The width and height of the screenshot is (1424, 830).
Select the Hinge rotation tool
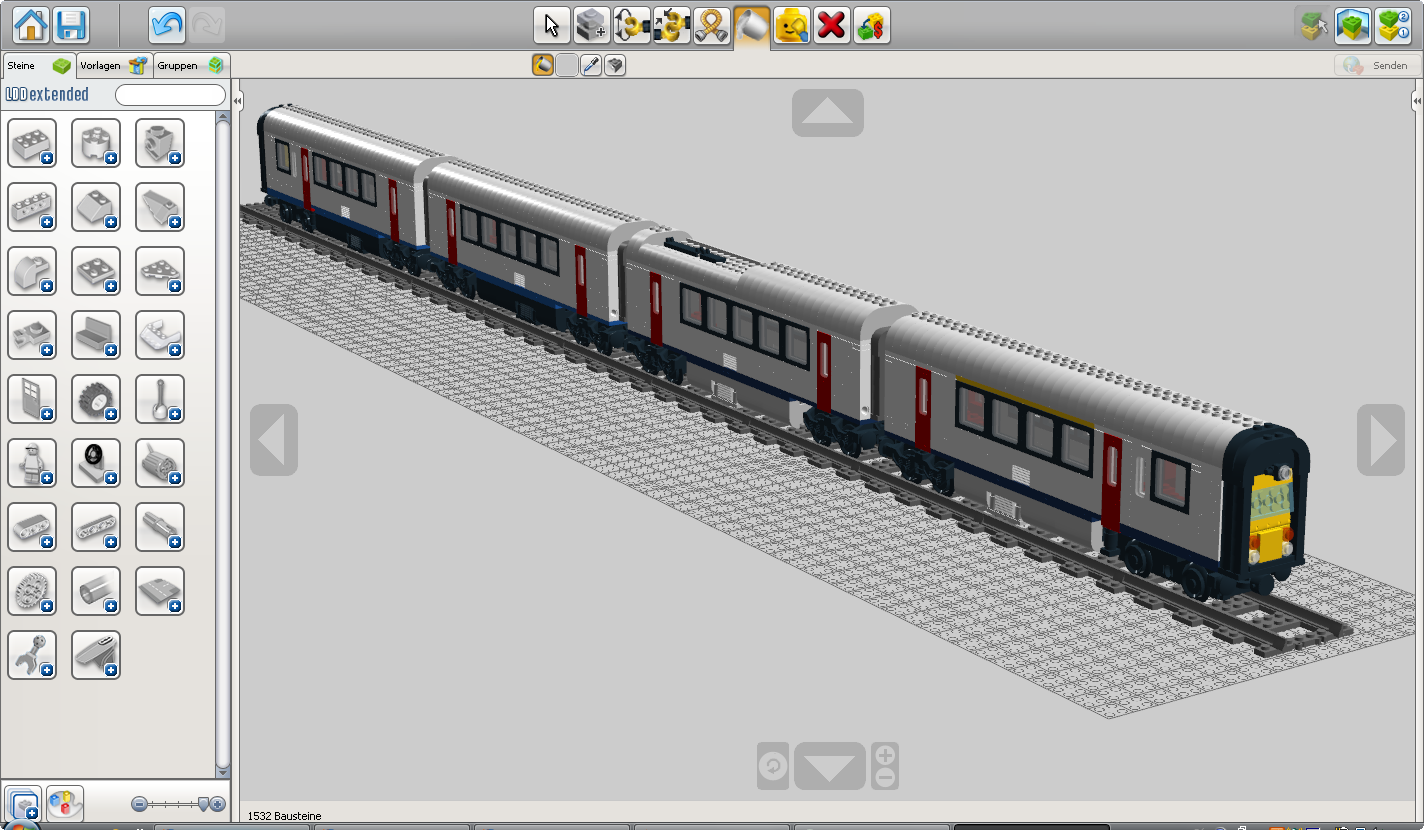631,26
